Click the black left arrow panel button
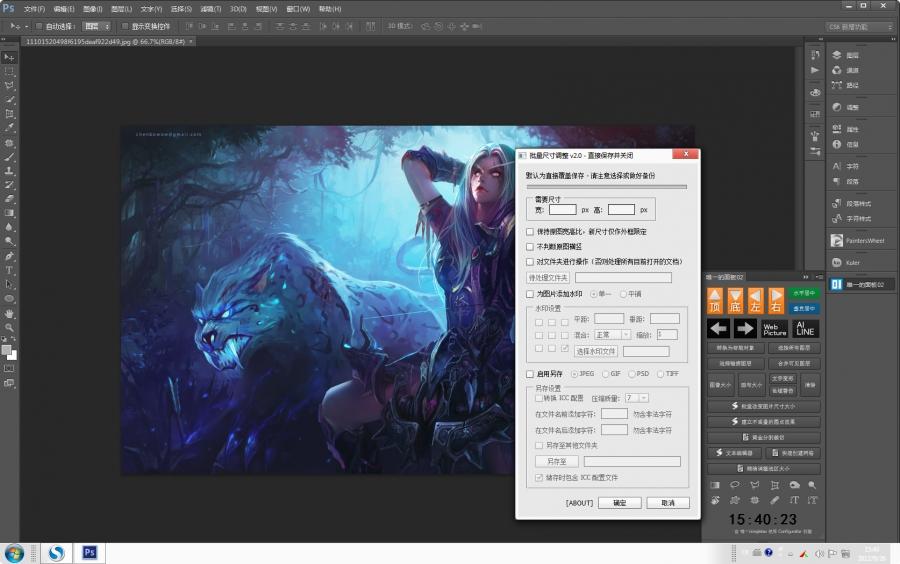Screen dimensions: 900x564 (x=719, y=329)
